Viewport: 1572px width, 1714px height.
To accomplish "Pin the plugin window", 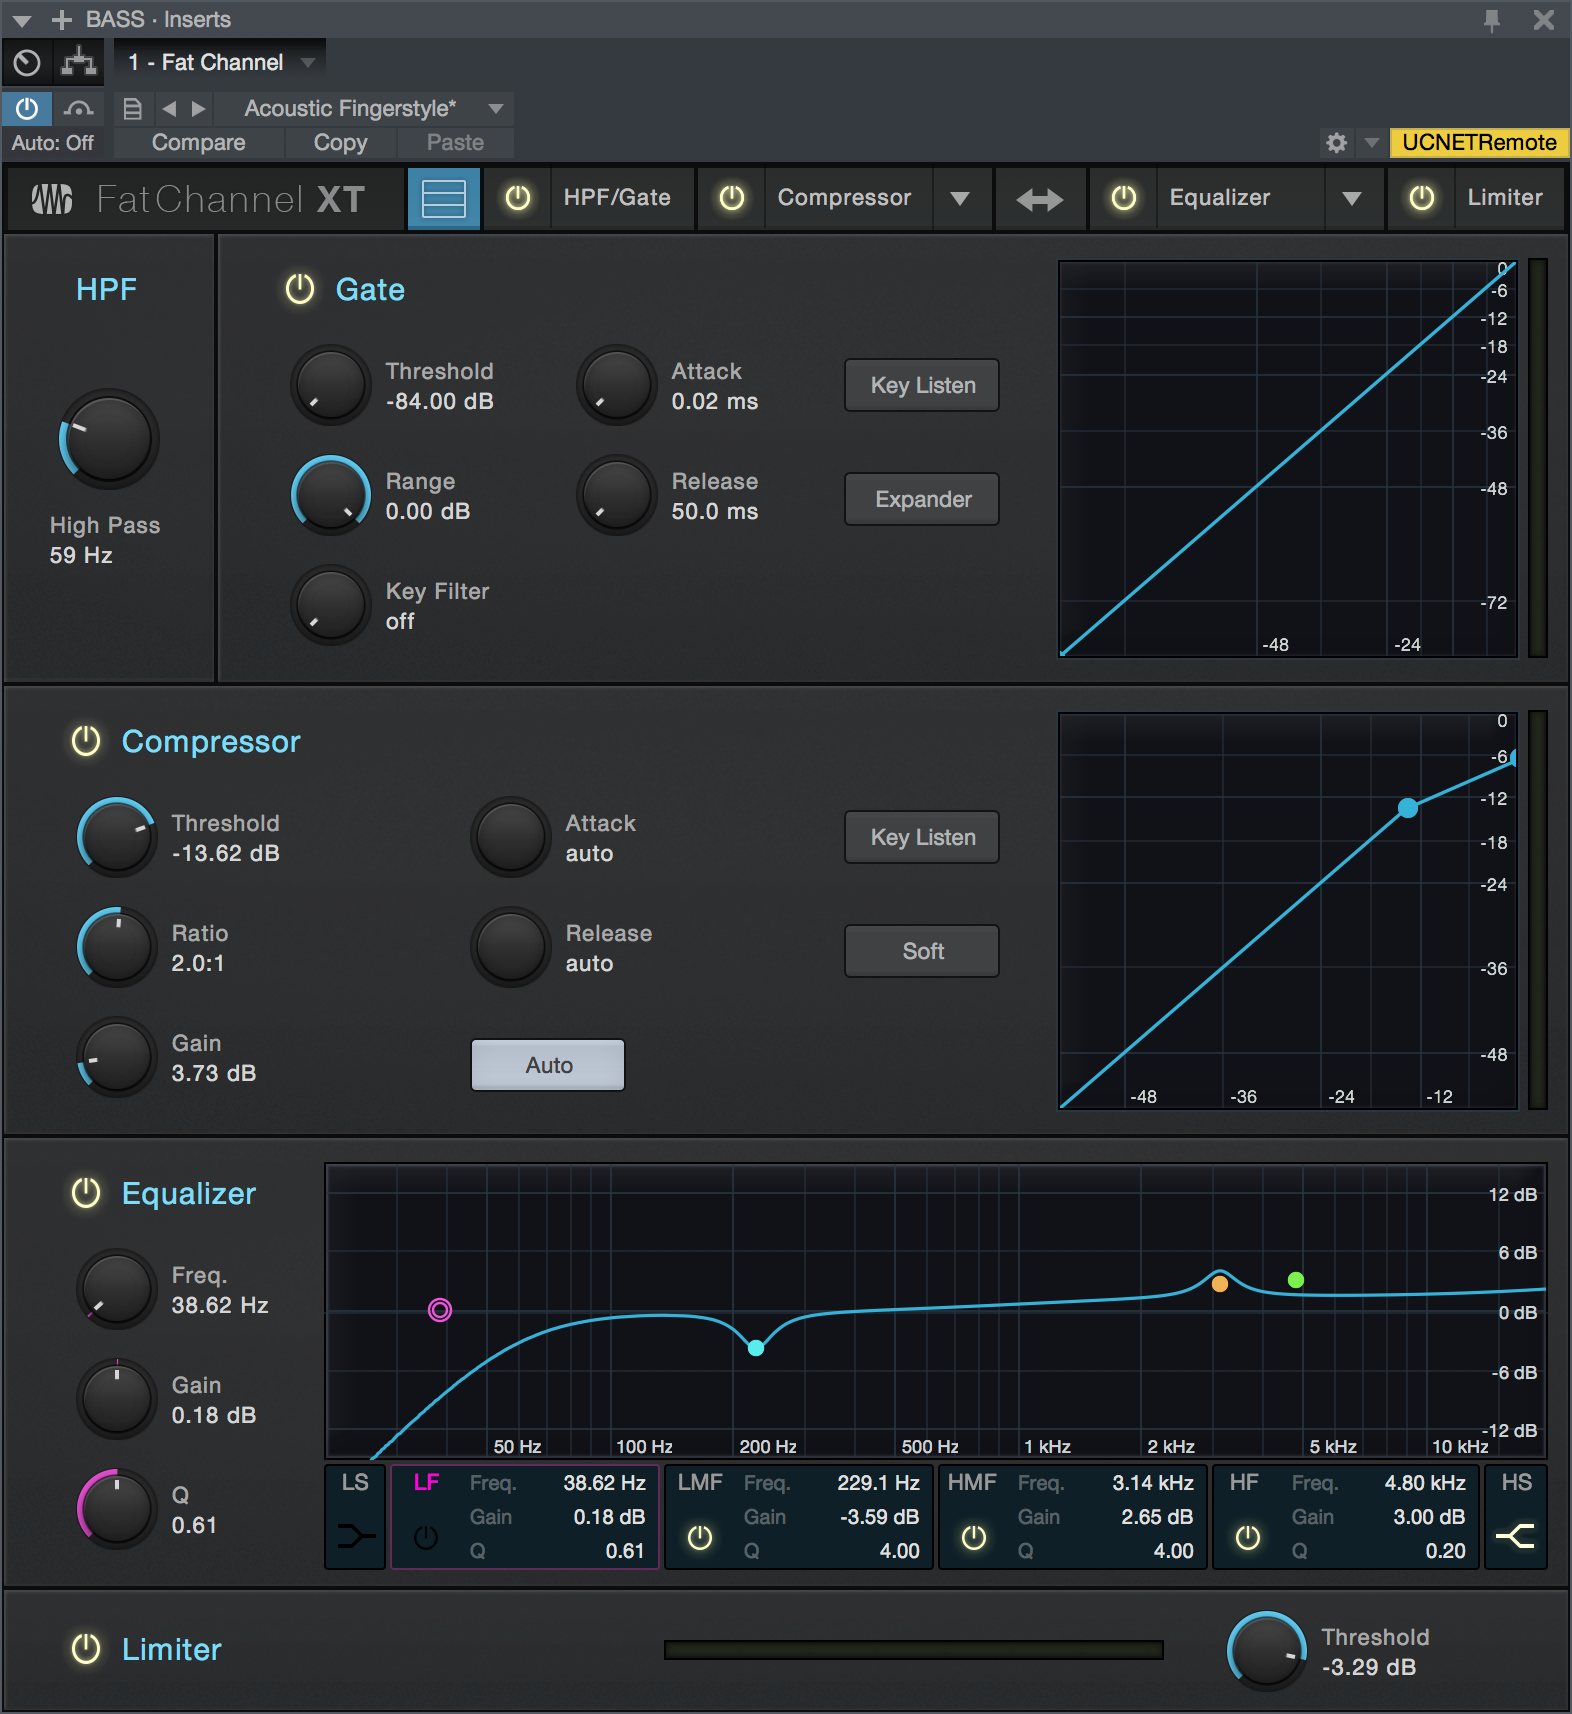I will tap(1492, 20).
